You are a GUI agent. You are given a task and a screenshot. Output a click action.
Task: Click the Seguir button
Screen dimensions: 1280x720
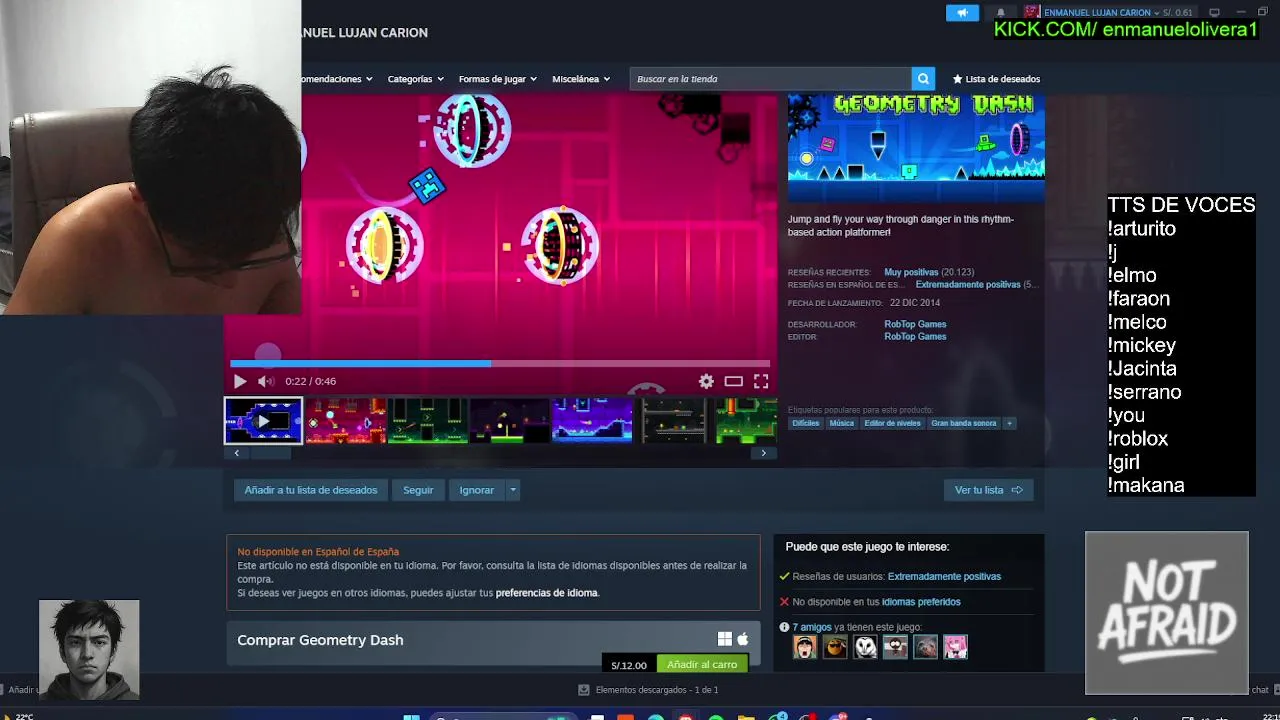(418, 490)
